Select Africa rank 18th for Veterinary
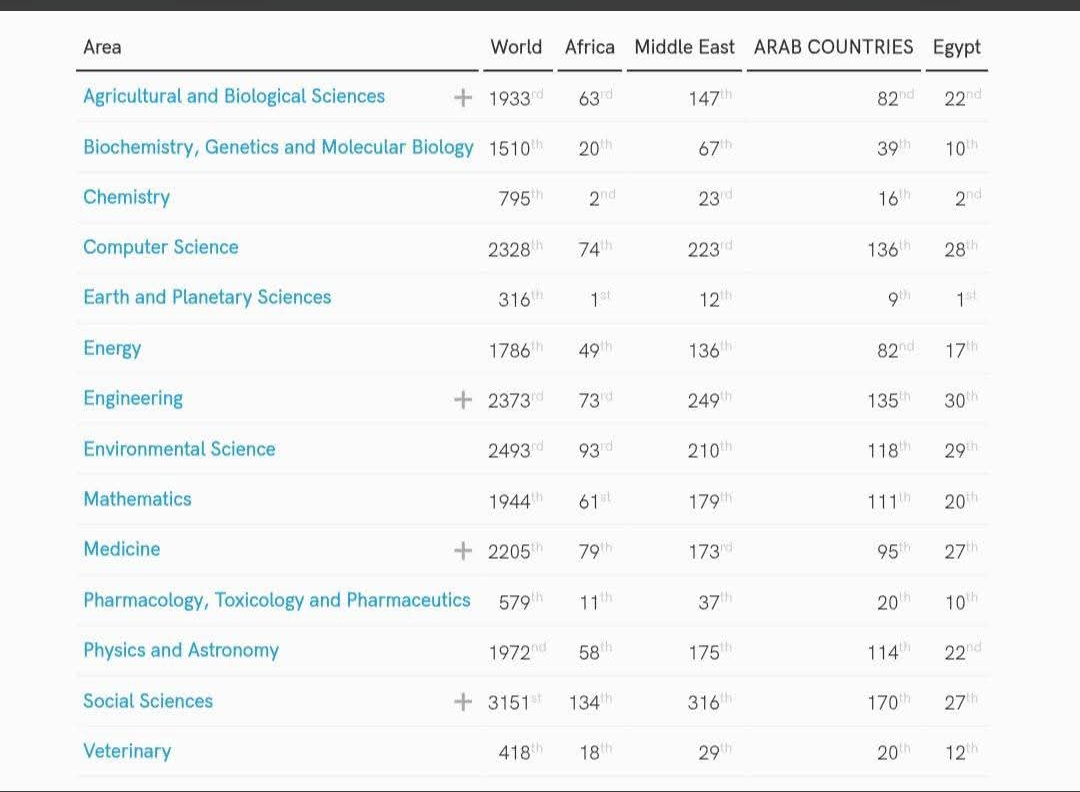The image size is (1080, 792). point(596,752)
